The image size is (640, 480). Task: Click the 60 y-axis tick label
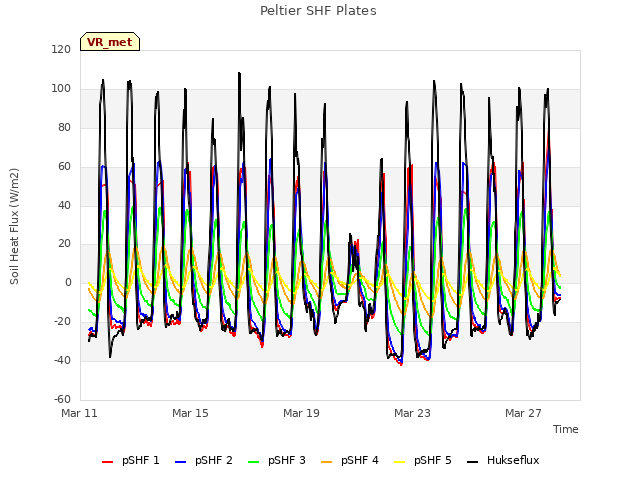64,167
